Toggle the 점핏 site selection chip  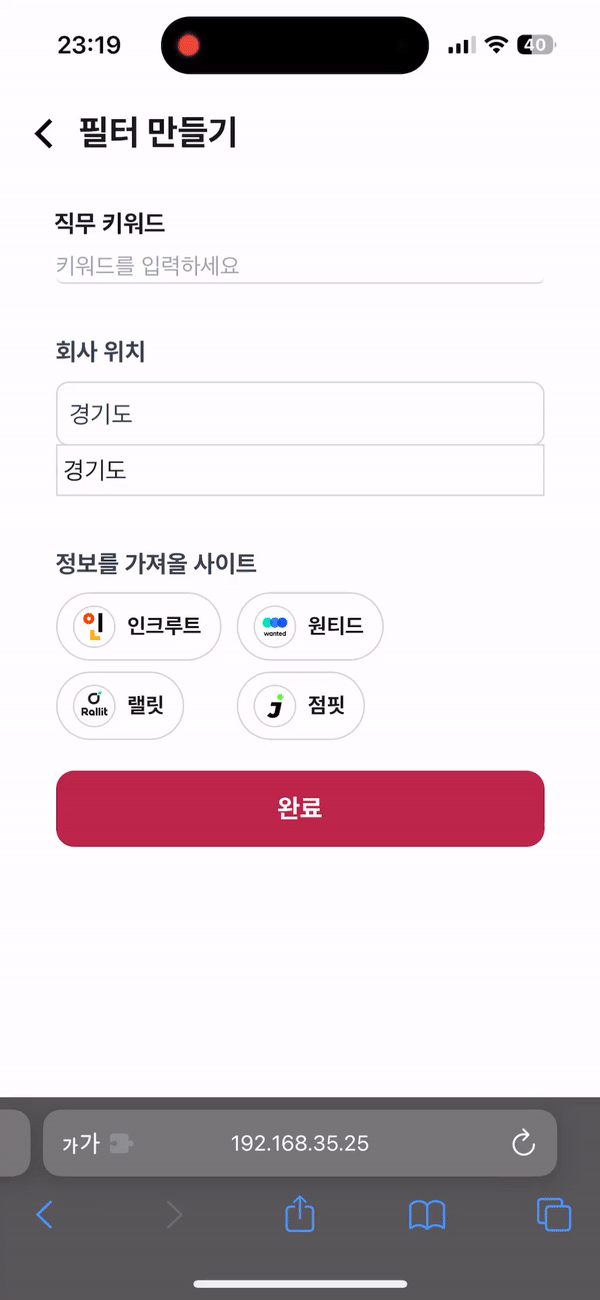300,706
